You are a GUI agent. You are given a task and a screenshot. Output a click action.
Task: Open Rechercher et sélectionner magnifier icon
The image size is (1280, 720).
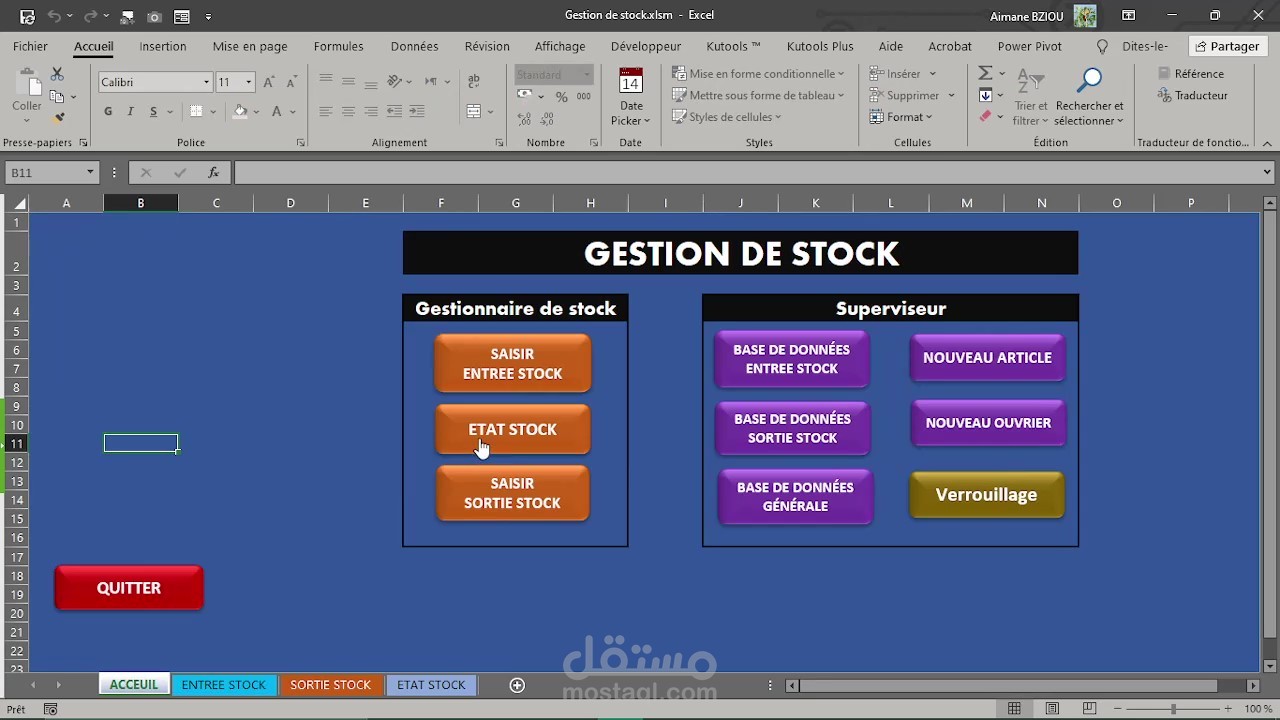coord(1089,80)
